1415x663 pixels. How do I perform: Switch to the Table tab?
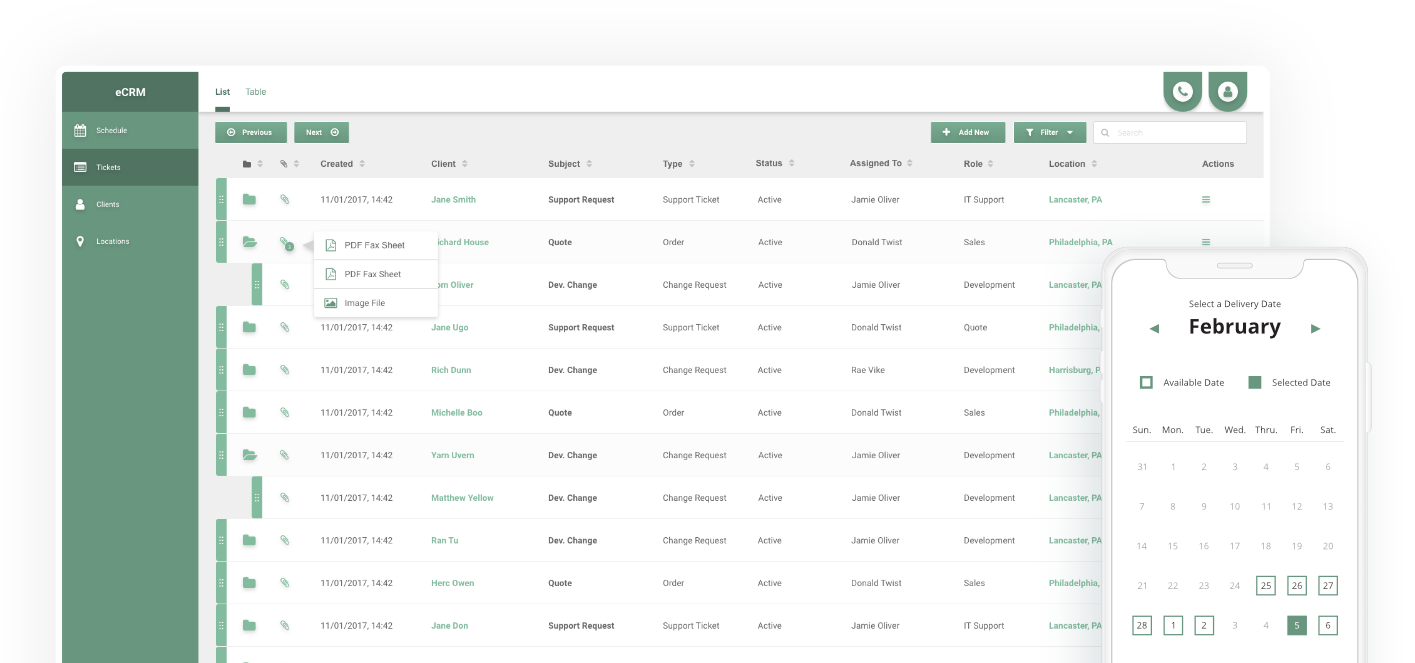click(x=256, y=92)
